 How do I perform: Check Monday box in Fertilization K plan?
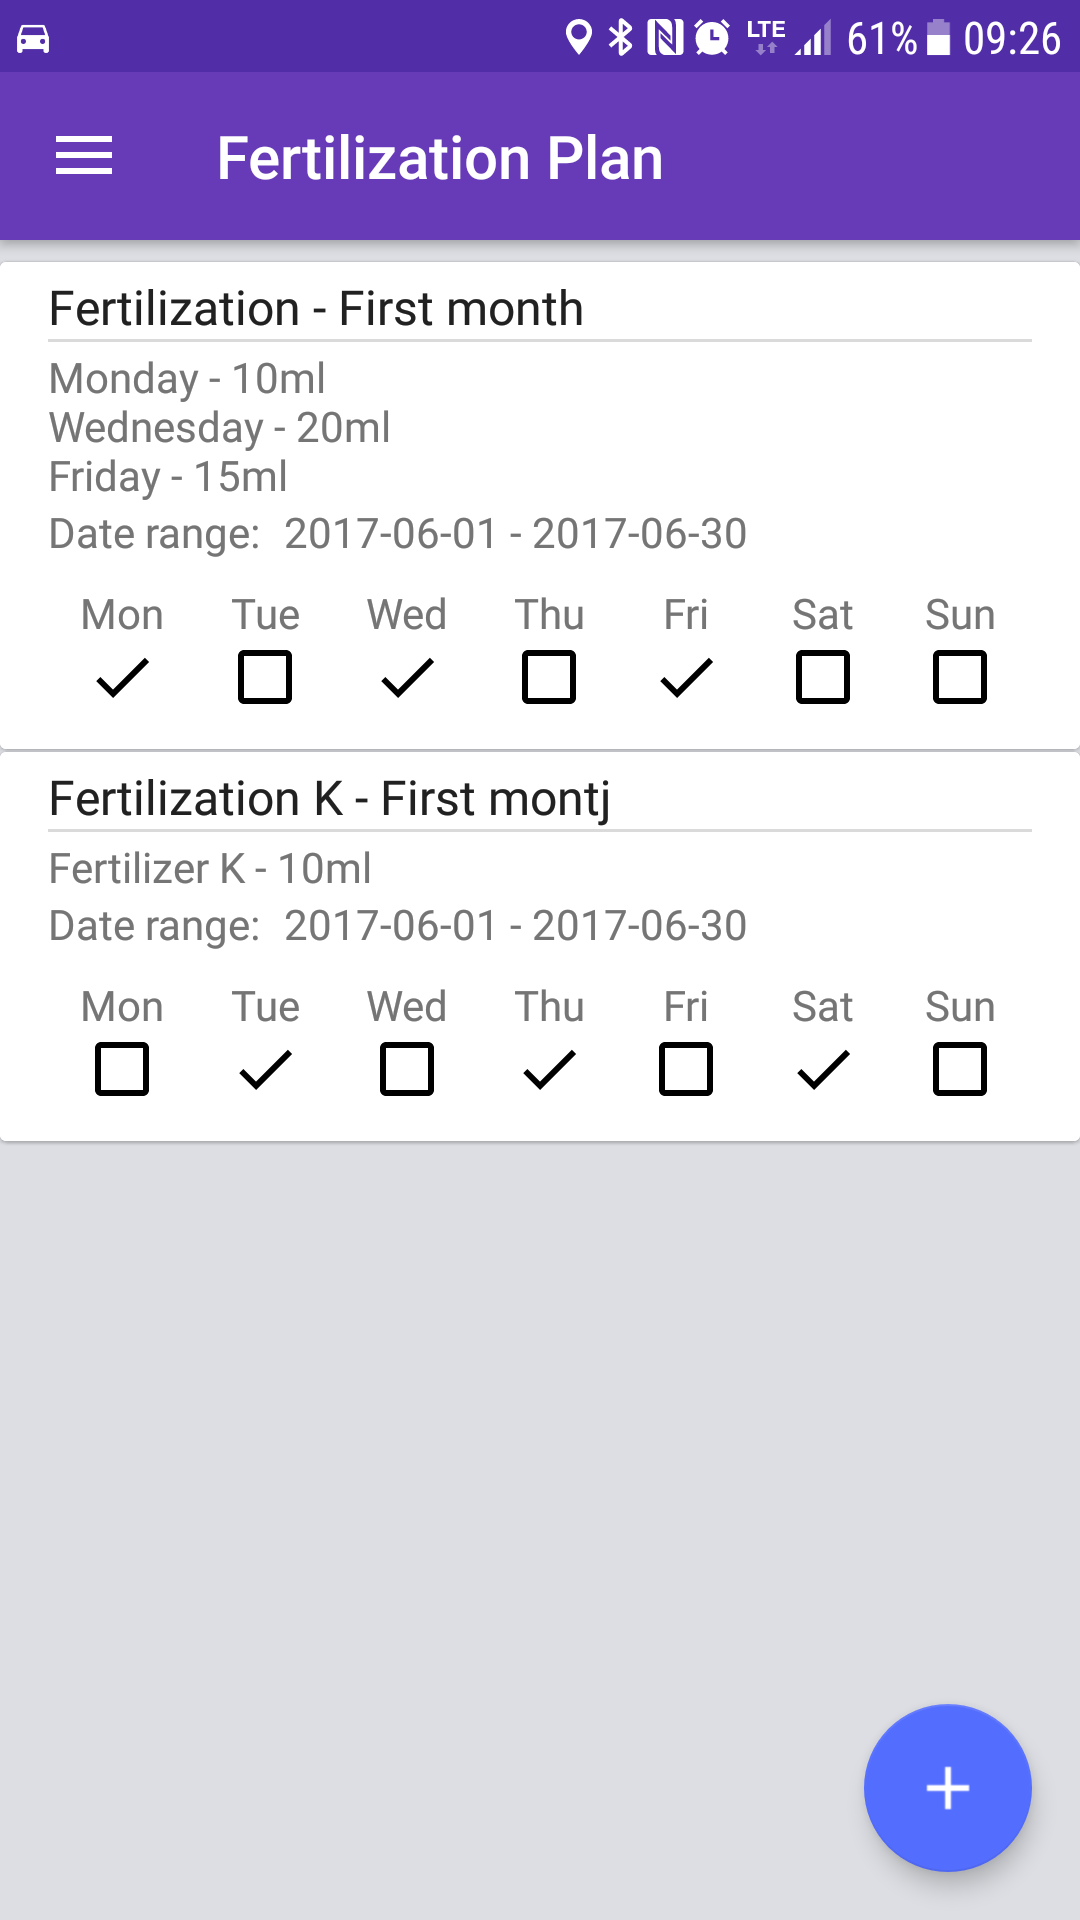(122, 1069)
